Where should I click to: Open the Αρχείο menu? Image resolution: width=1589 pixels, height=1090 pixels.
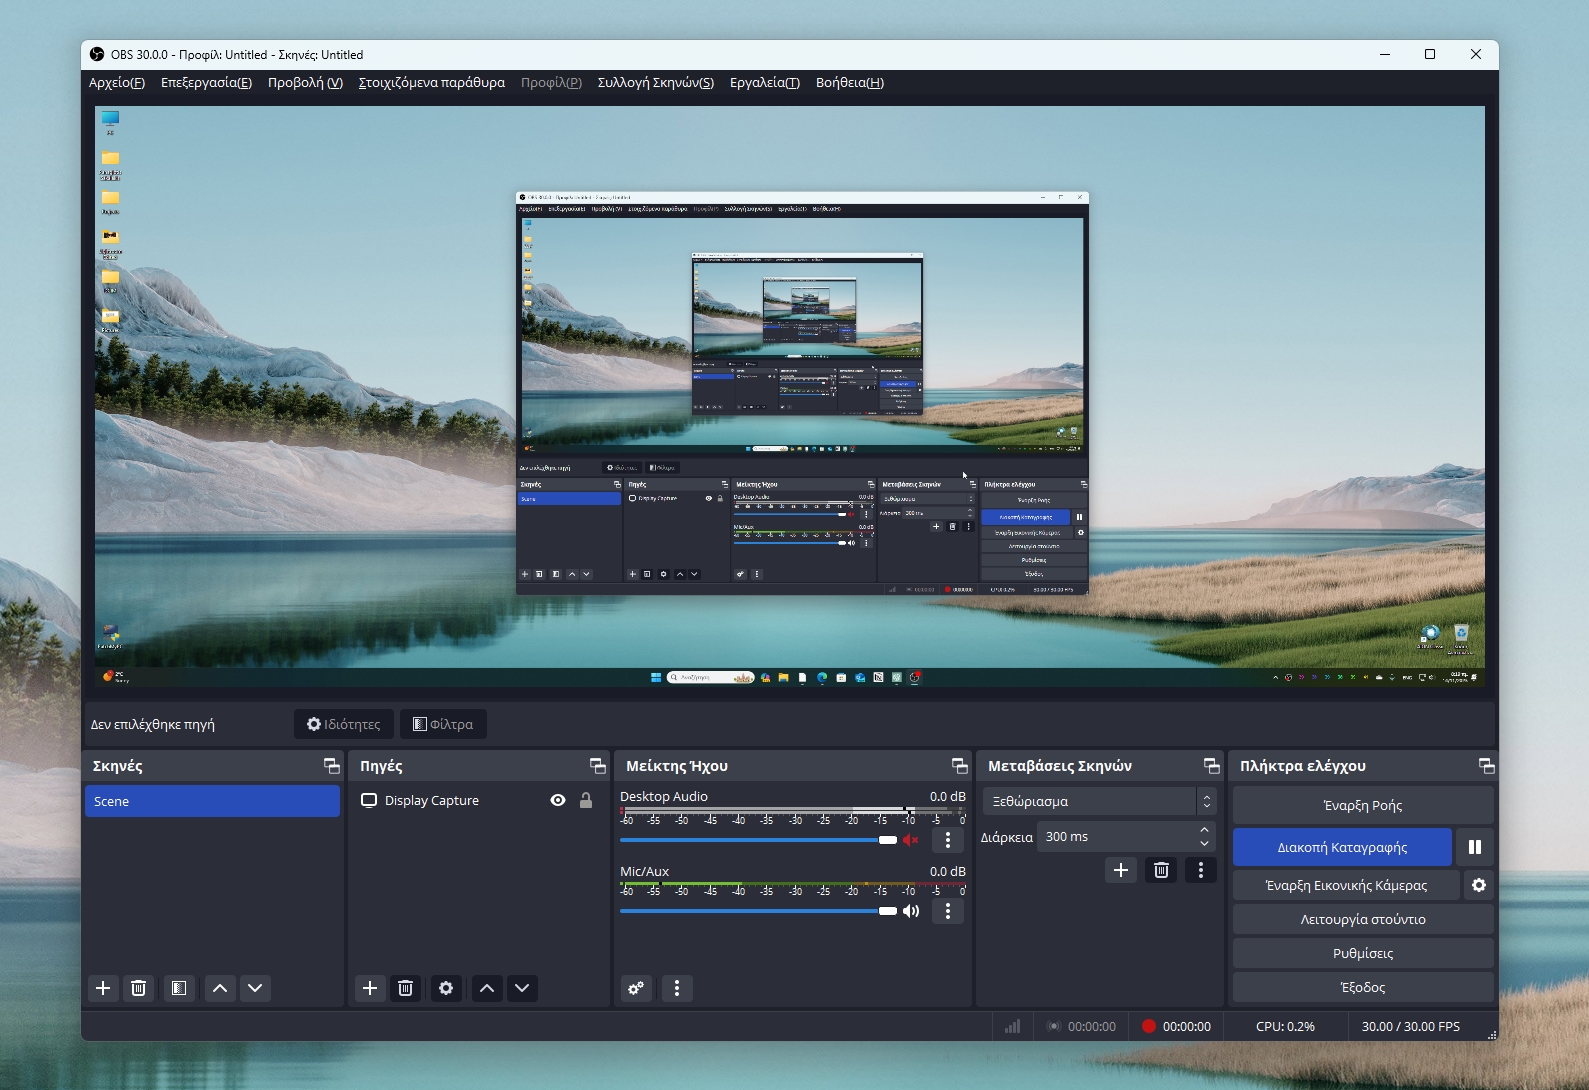116,83
